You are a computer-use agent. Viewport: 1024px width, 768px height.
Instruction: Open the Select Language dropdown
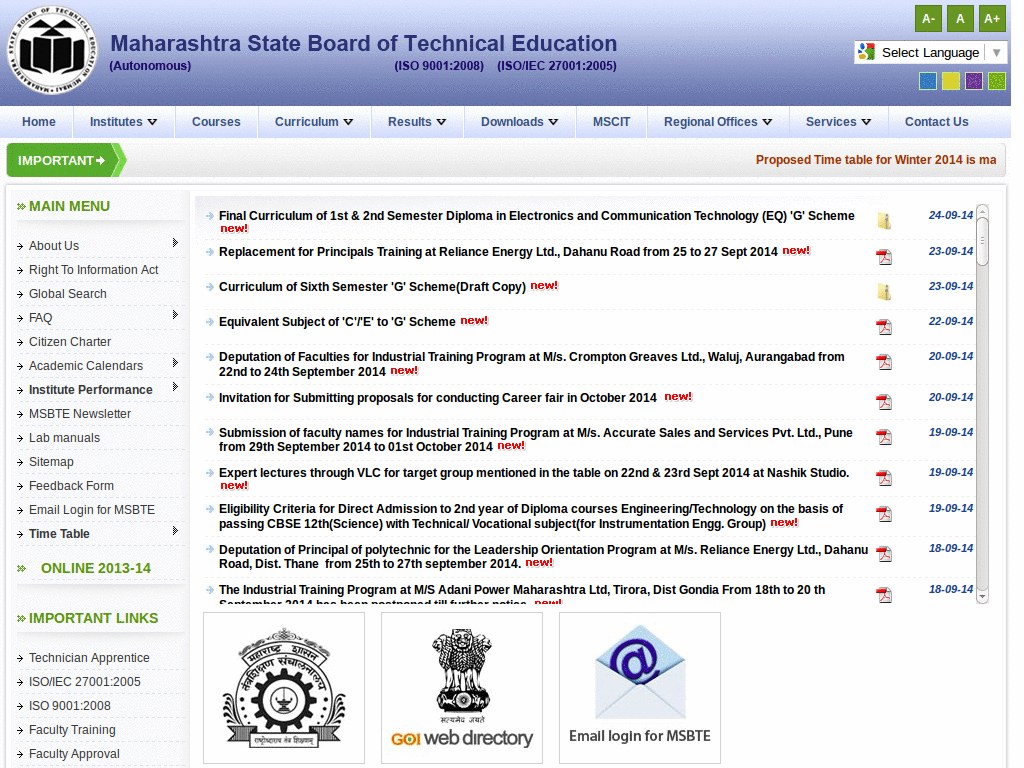click(931, 52)
